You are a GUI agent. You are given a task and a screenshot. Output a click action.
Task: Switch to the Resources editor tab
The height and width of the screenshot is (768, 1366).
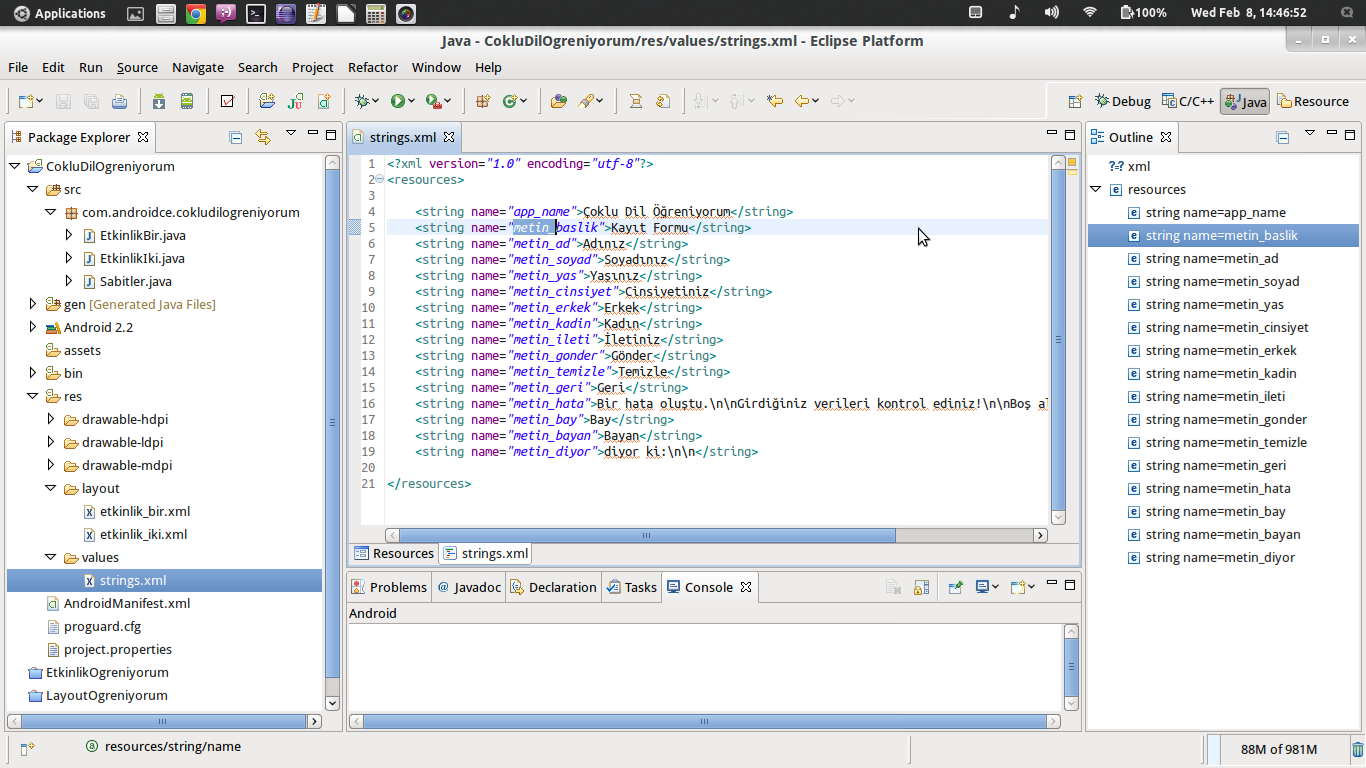[x=394, y=553]
